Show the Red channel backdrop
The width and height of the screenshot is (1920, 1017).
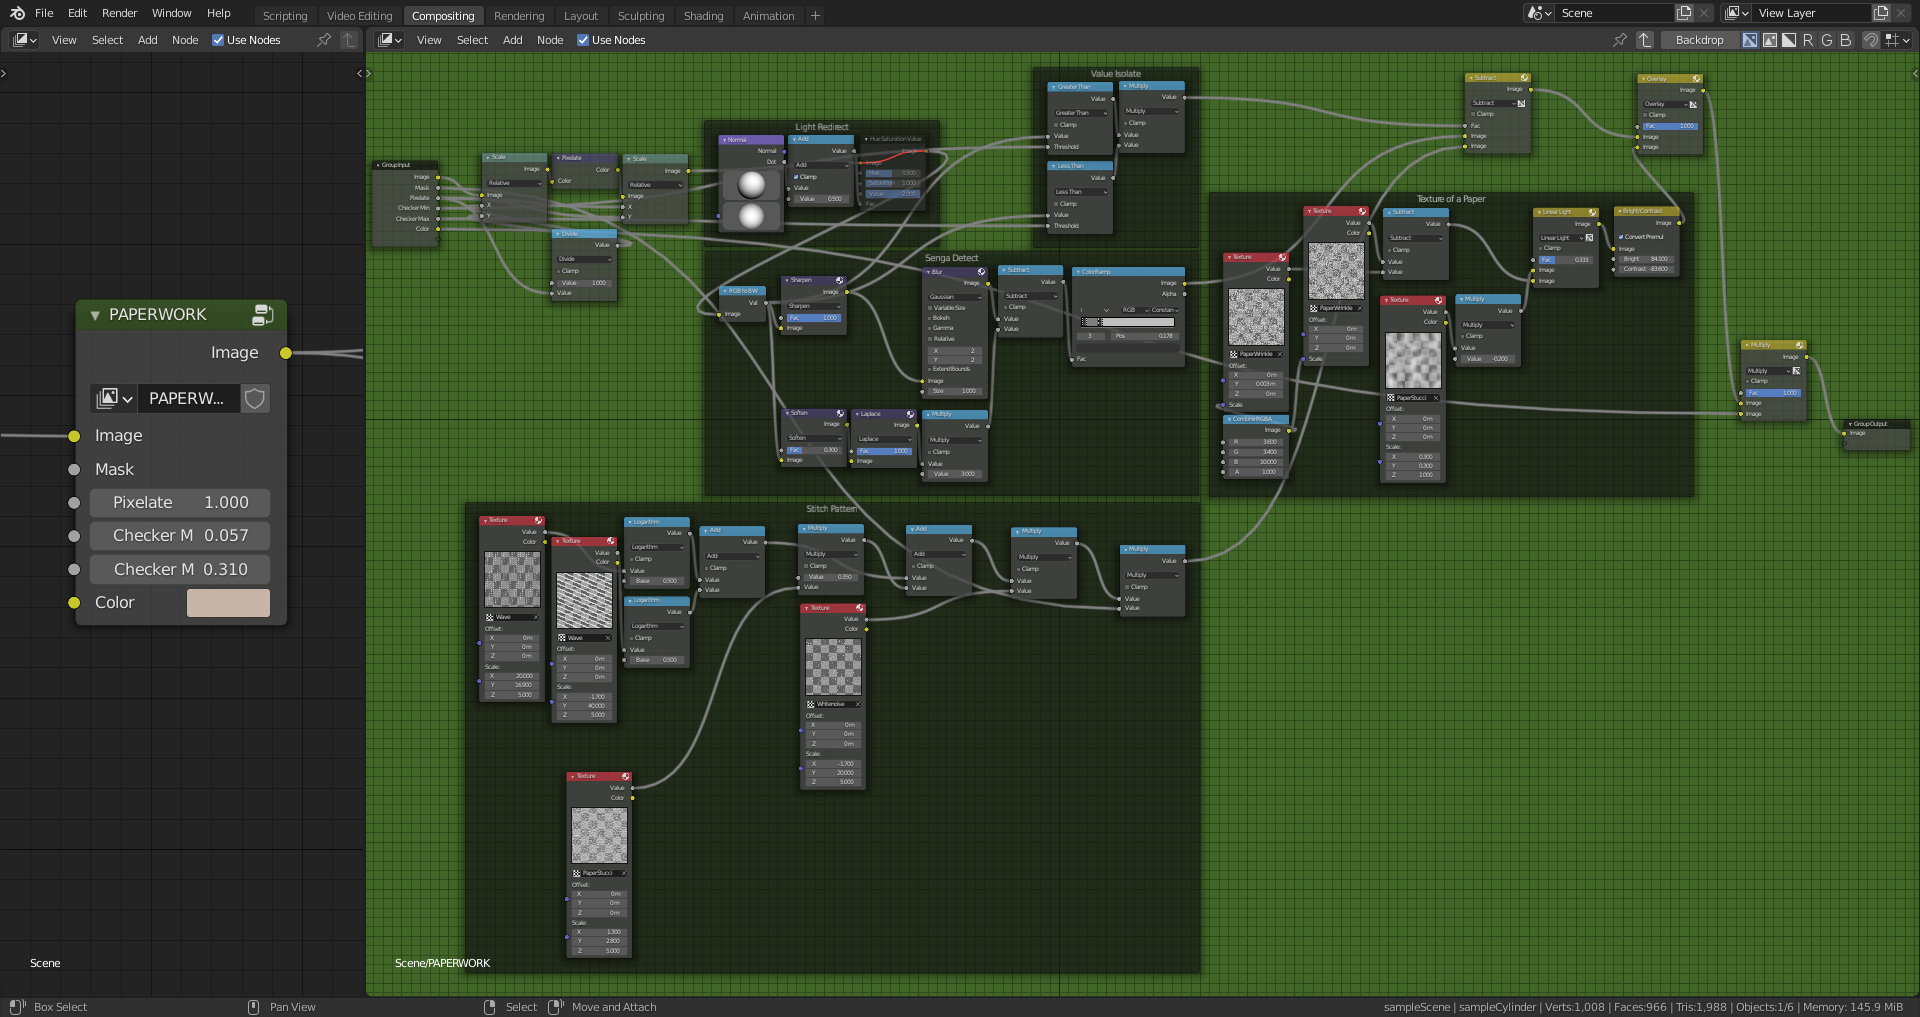click(1807, 40)
